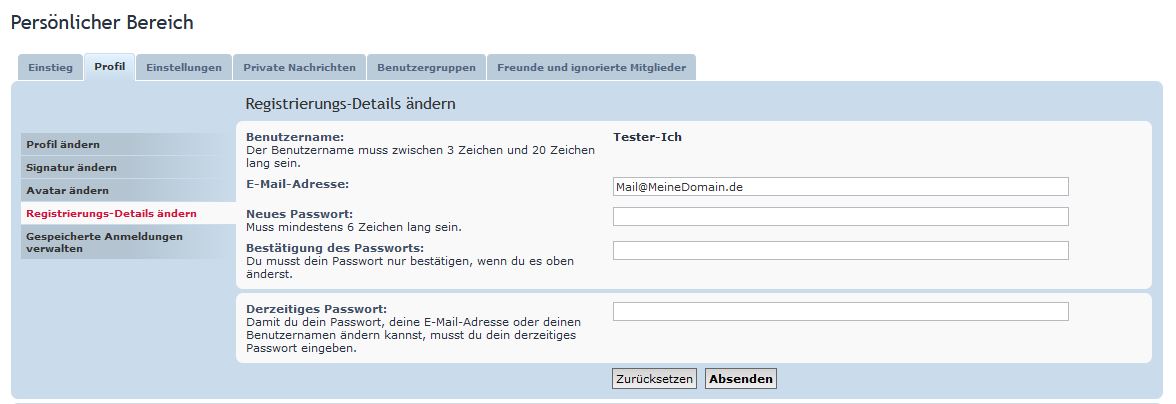The width and height of the screenshot is (1176, 404).
Task: Click Profil ändern in the sidebar
Action: pos(63,145)
